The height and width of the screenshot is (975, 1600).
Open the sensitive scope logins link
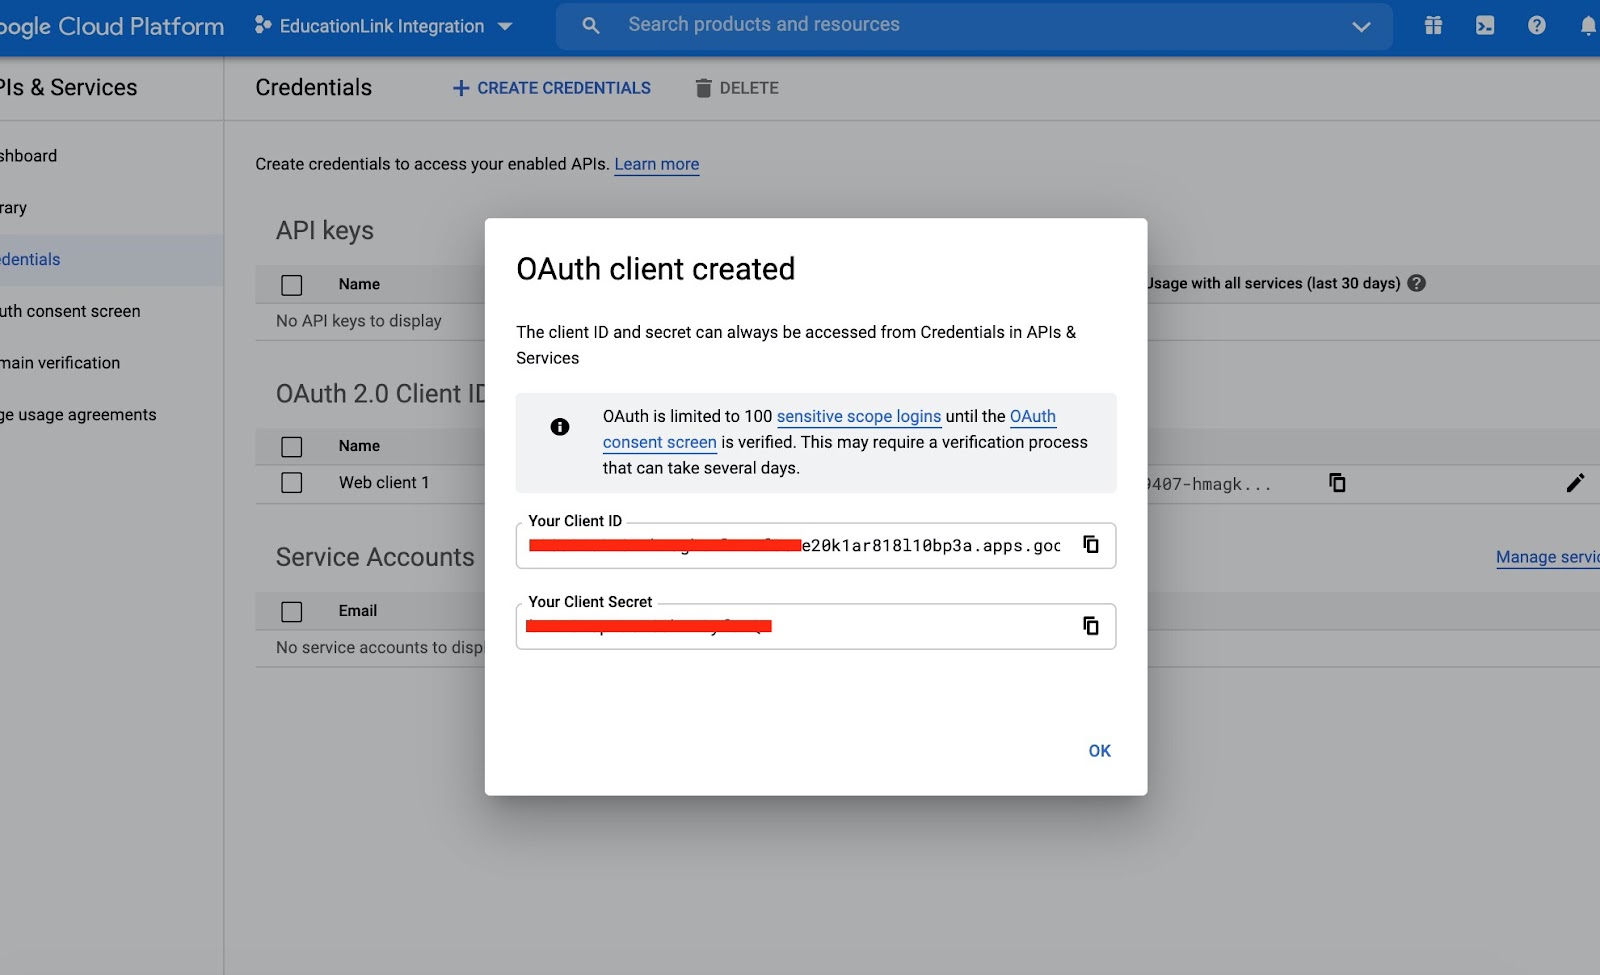tap(859, 416)
